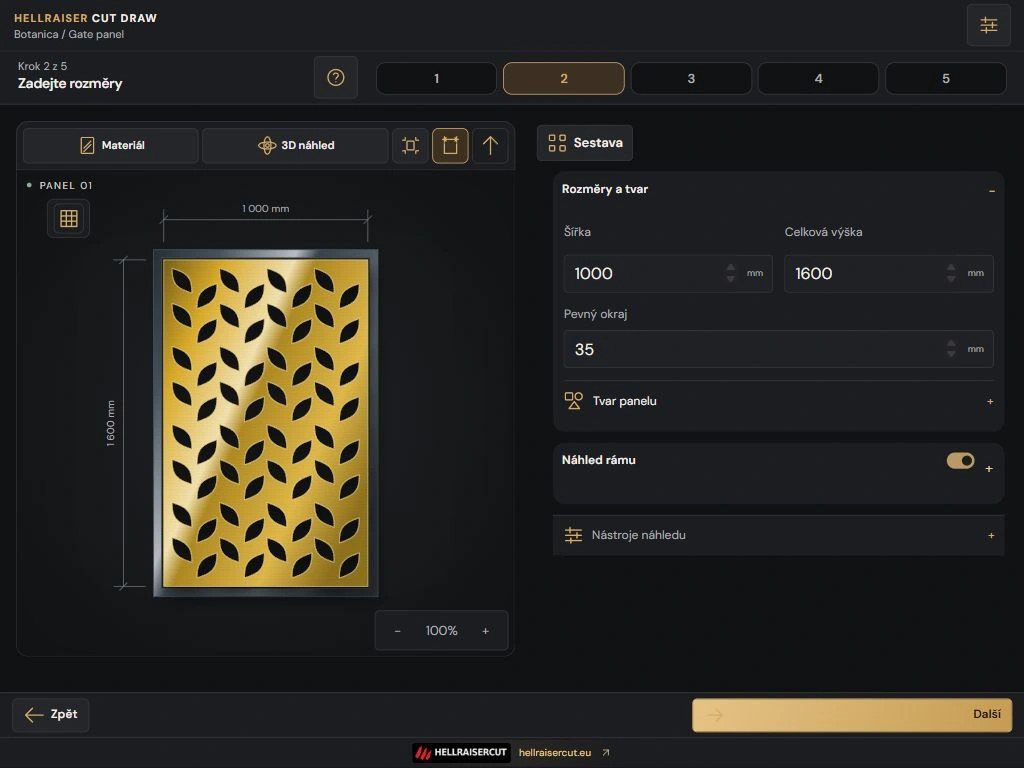The height and width of the screenshot is (768, 1024).
Task: Expand the Nástroje náhledu section
Action: [x=991, y=536]
